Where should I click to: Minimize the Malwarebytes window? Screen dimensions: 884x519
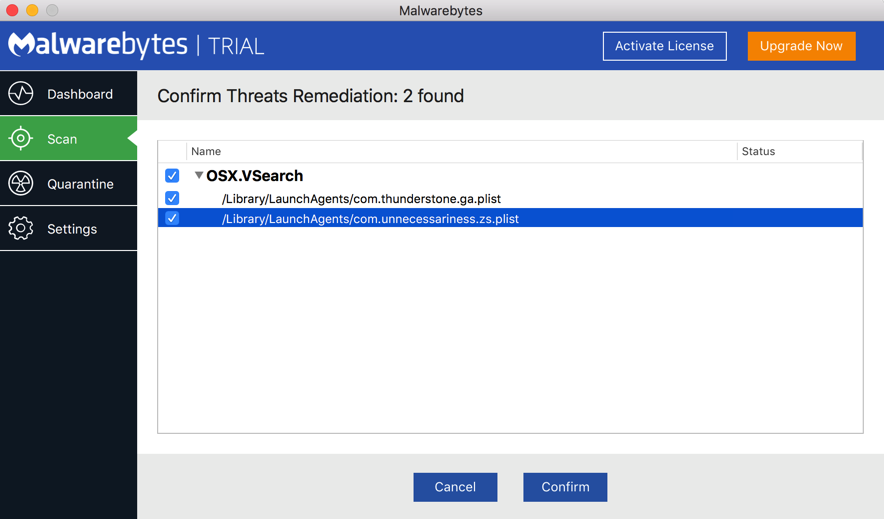pos(32,10)
